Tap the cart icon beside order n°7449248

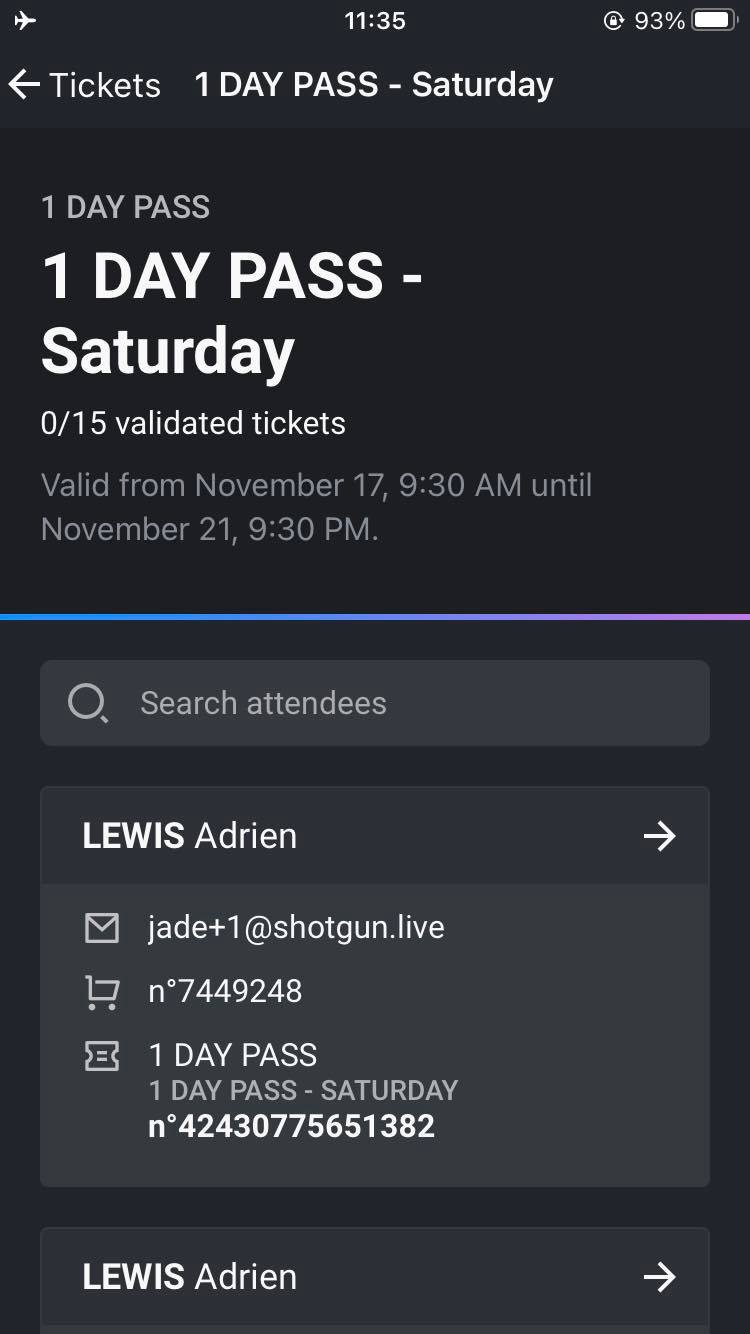(102, 991)
